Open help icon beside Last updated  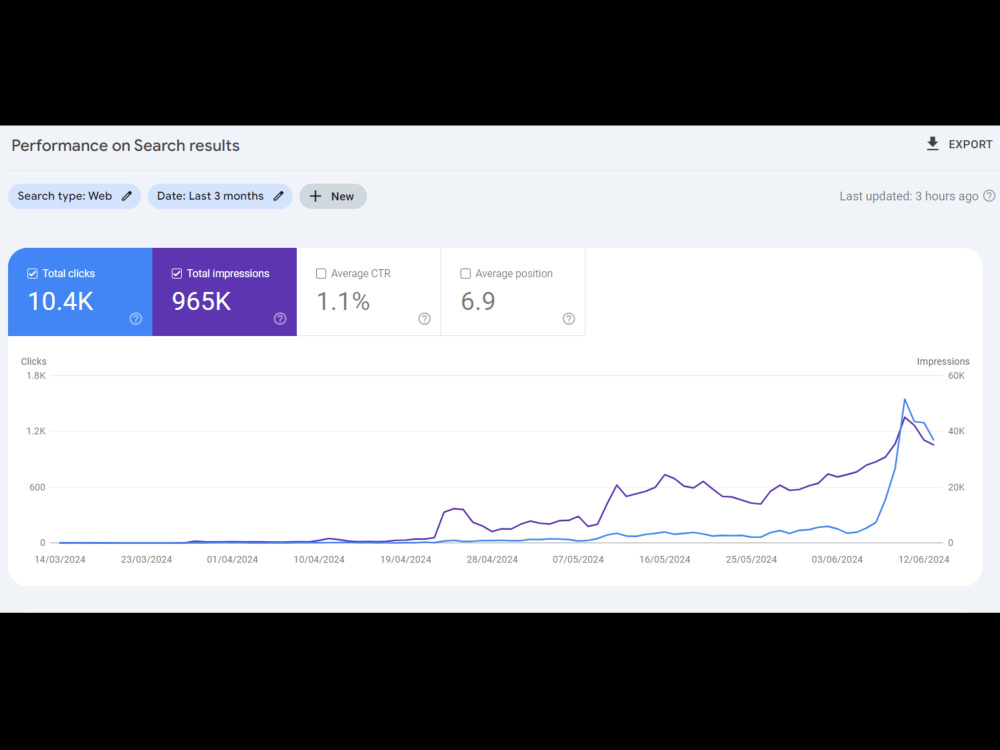(989, 196)
